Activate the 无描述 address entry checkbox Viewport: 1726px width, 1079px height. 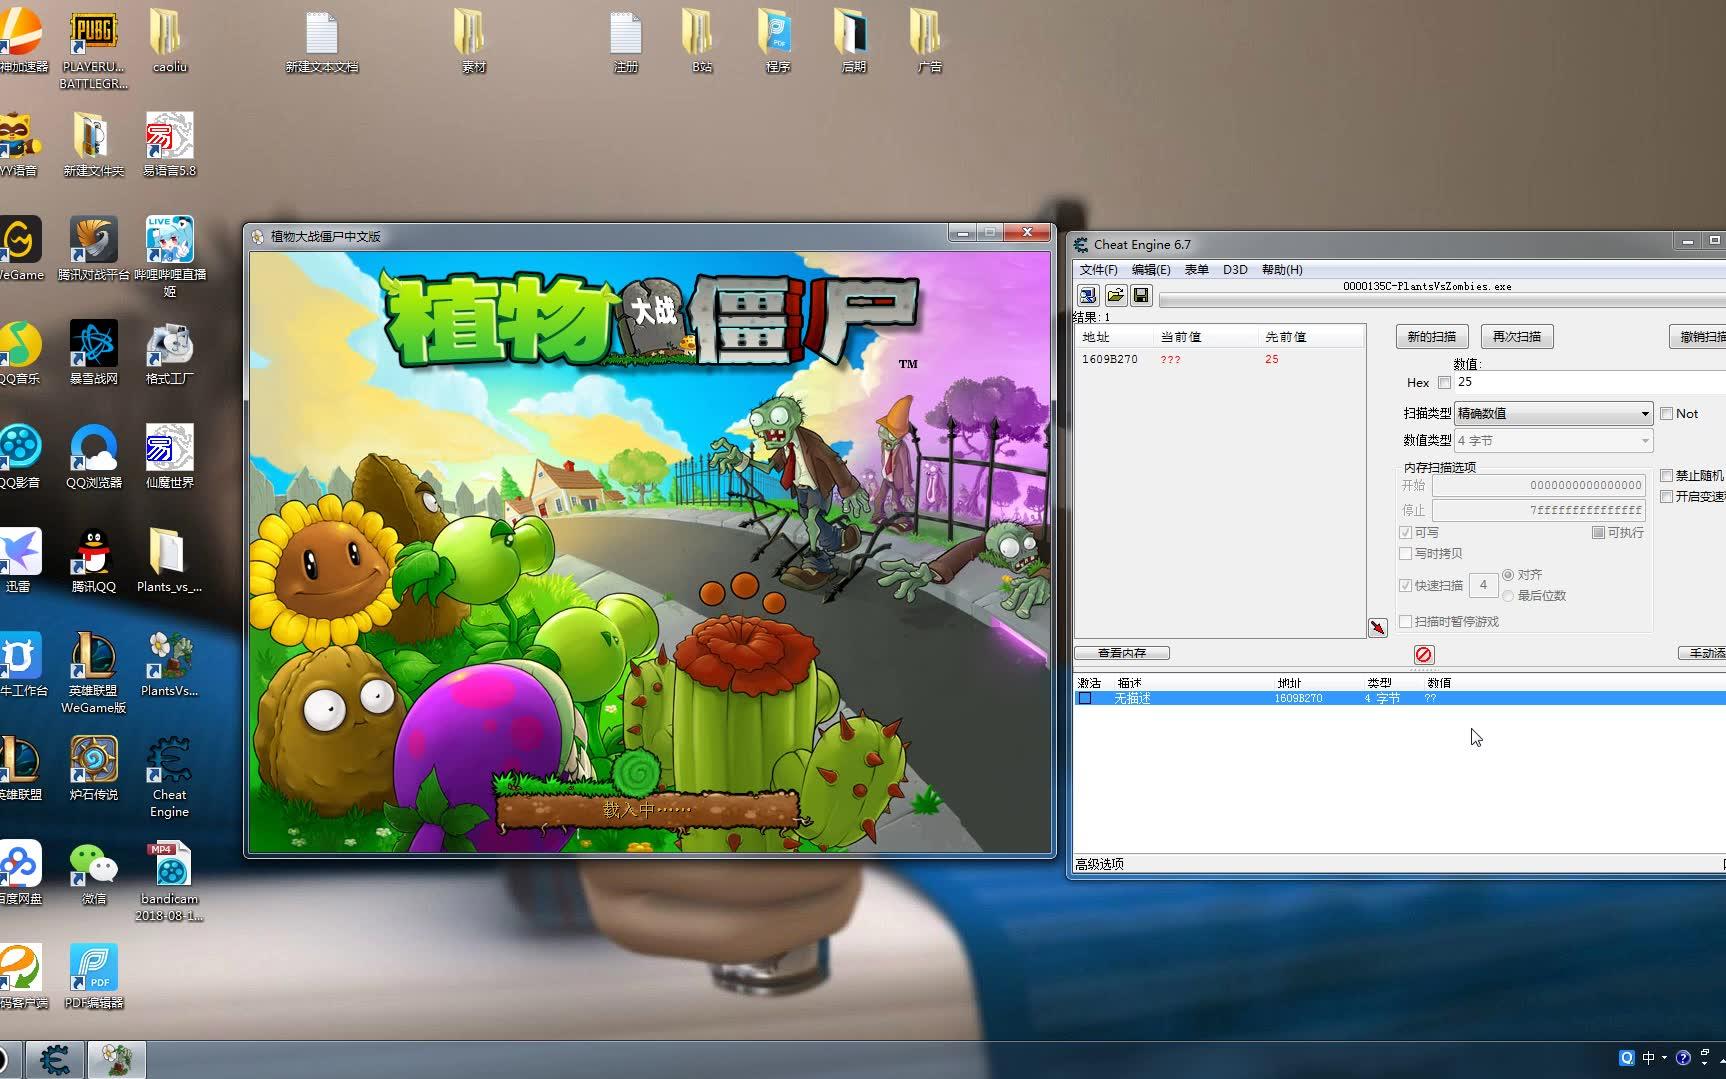(x=1084, y=698)
